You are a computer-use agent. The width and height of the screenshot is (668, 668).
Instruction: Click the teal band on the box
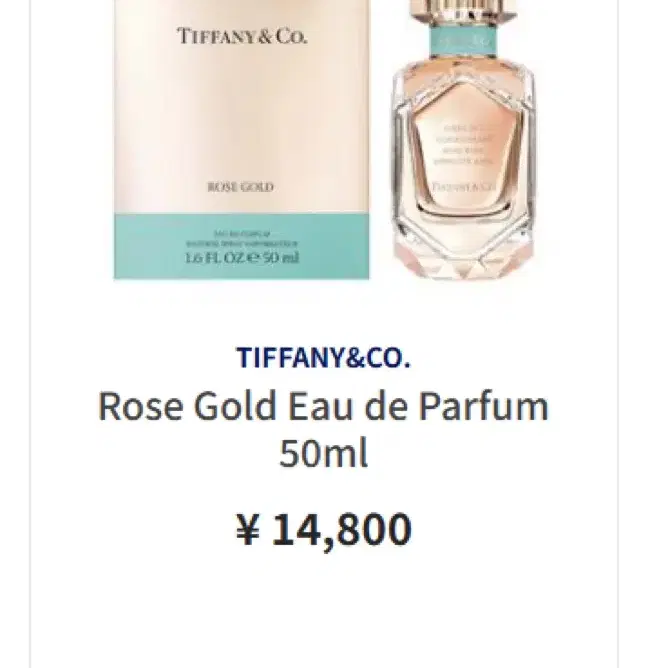[242, 246]
